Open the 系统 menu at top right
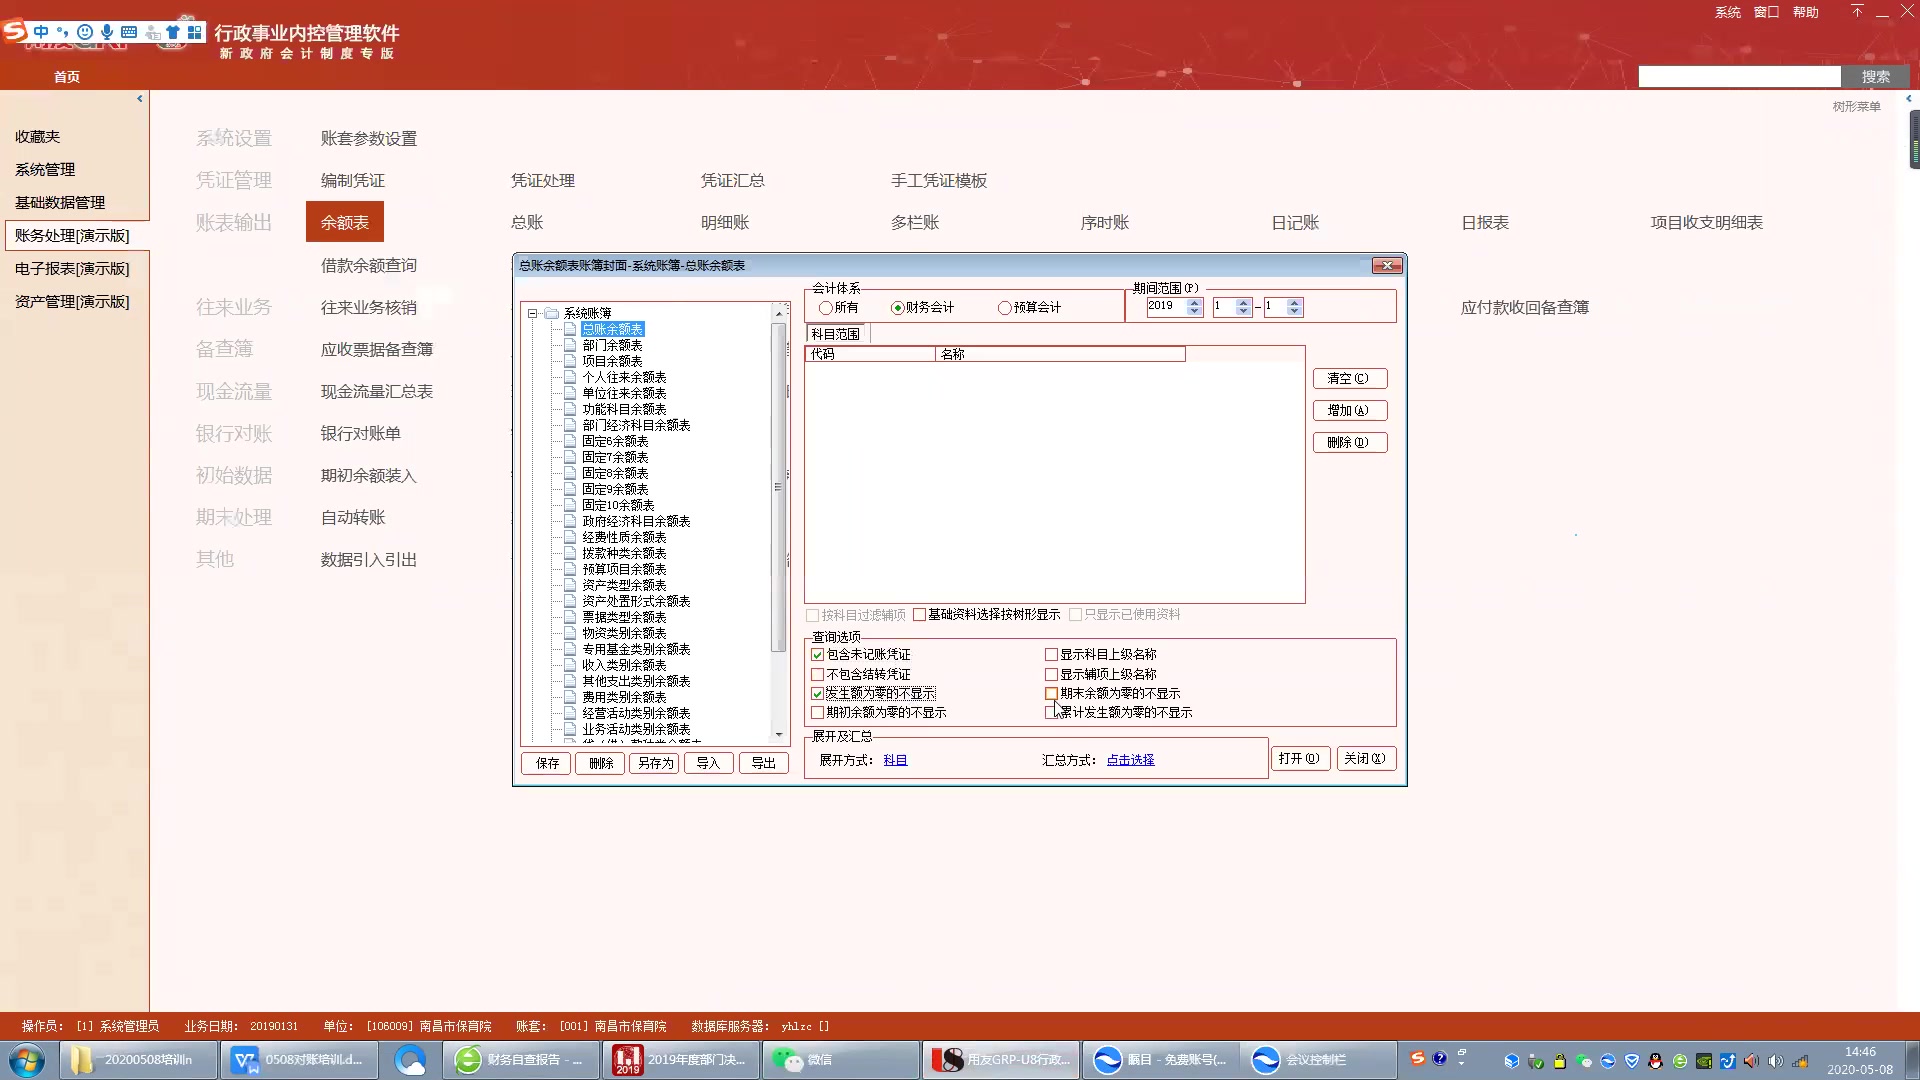 point(1727,12)
